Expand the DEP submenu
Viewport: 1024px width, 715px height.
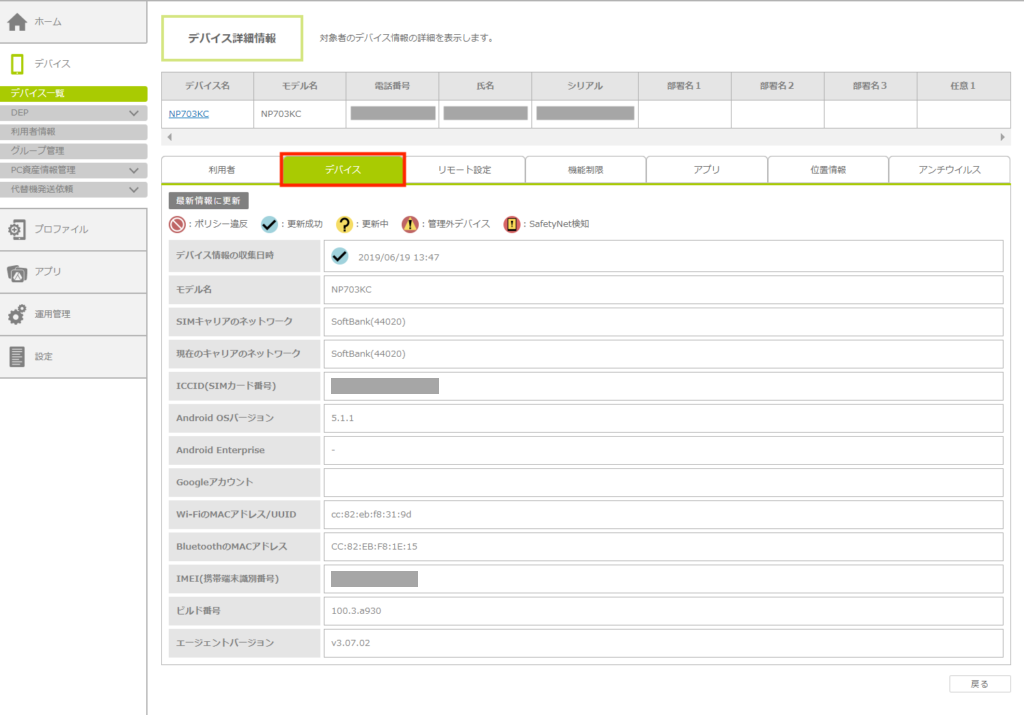coord(134,113)
